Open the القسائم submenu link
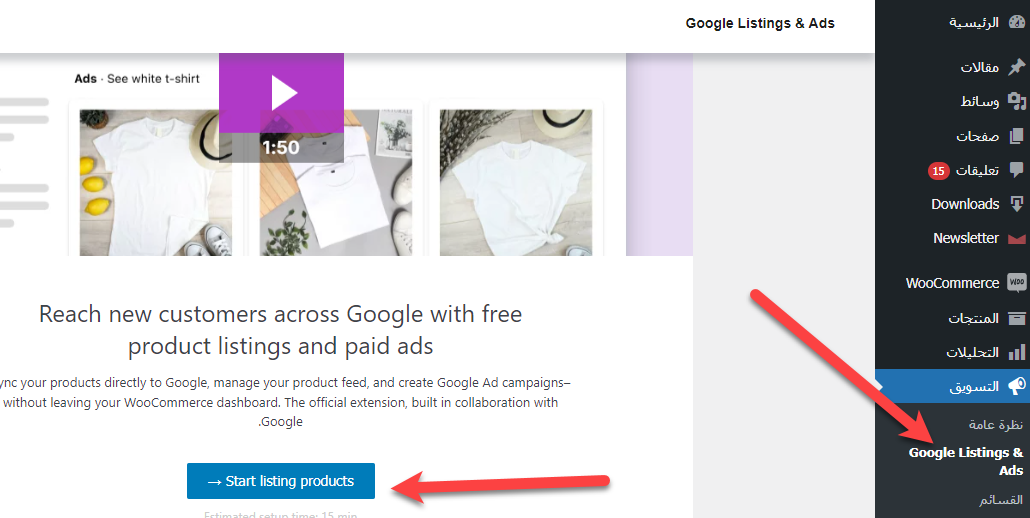 pos(1000,500)
